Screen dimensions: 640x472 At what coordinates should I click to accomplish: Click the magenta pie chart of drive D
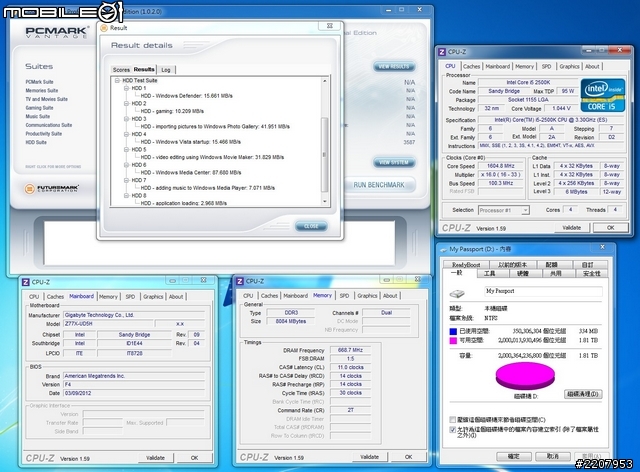[x=525, y=376]
